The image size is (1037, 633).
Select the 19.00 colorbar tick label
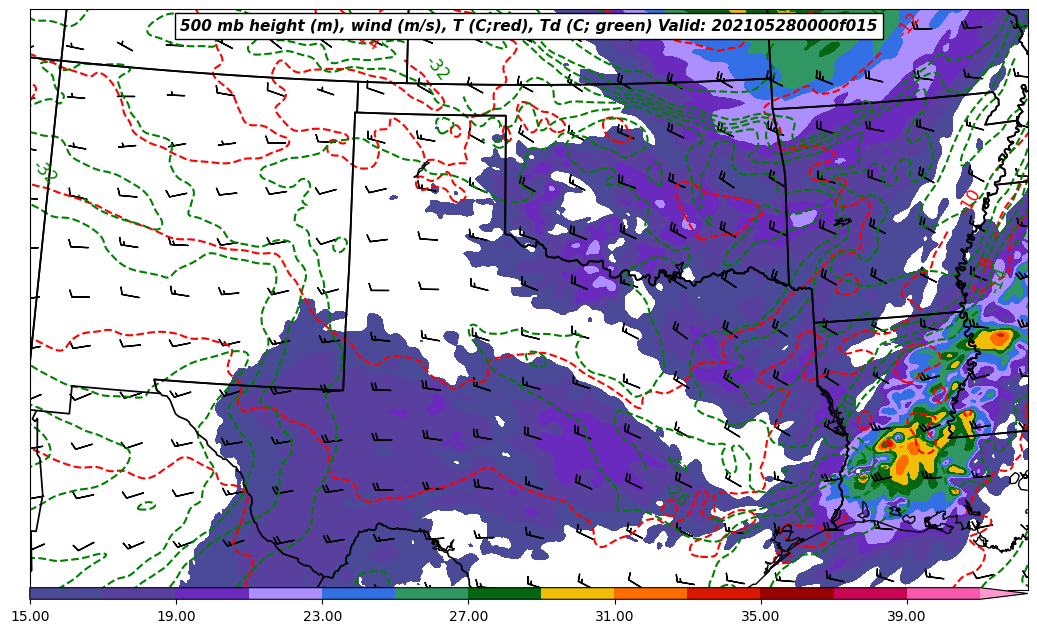coord(176,617)
